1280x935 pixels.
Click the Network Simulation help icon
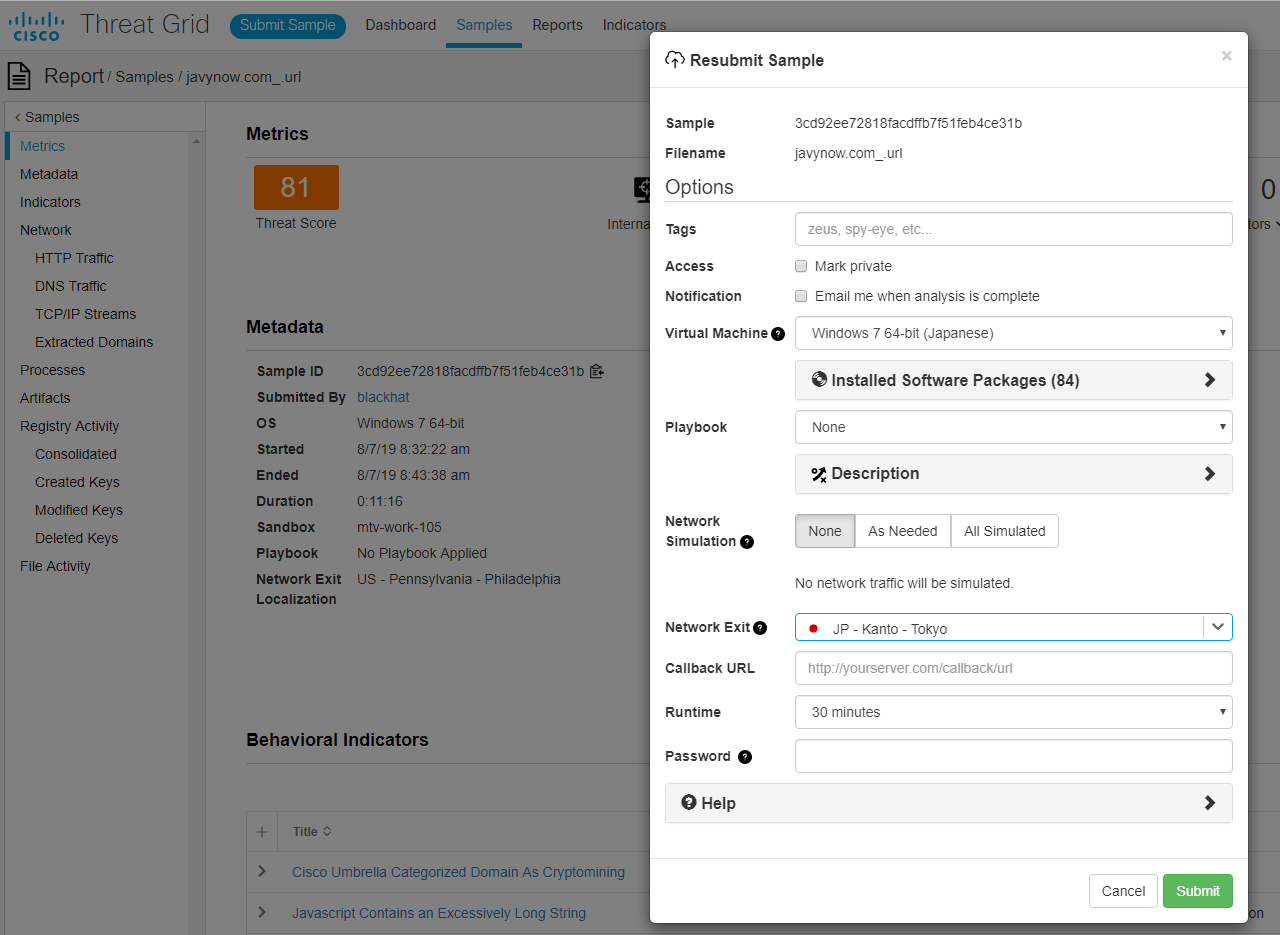pos(746,542)
